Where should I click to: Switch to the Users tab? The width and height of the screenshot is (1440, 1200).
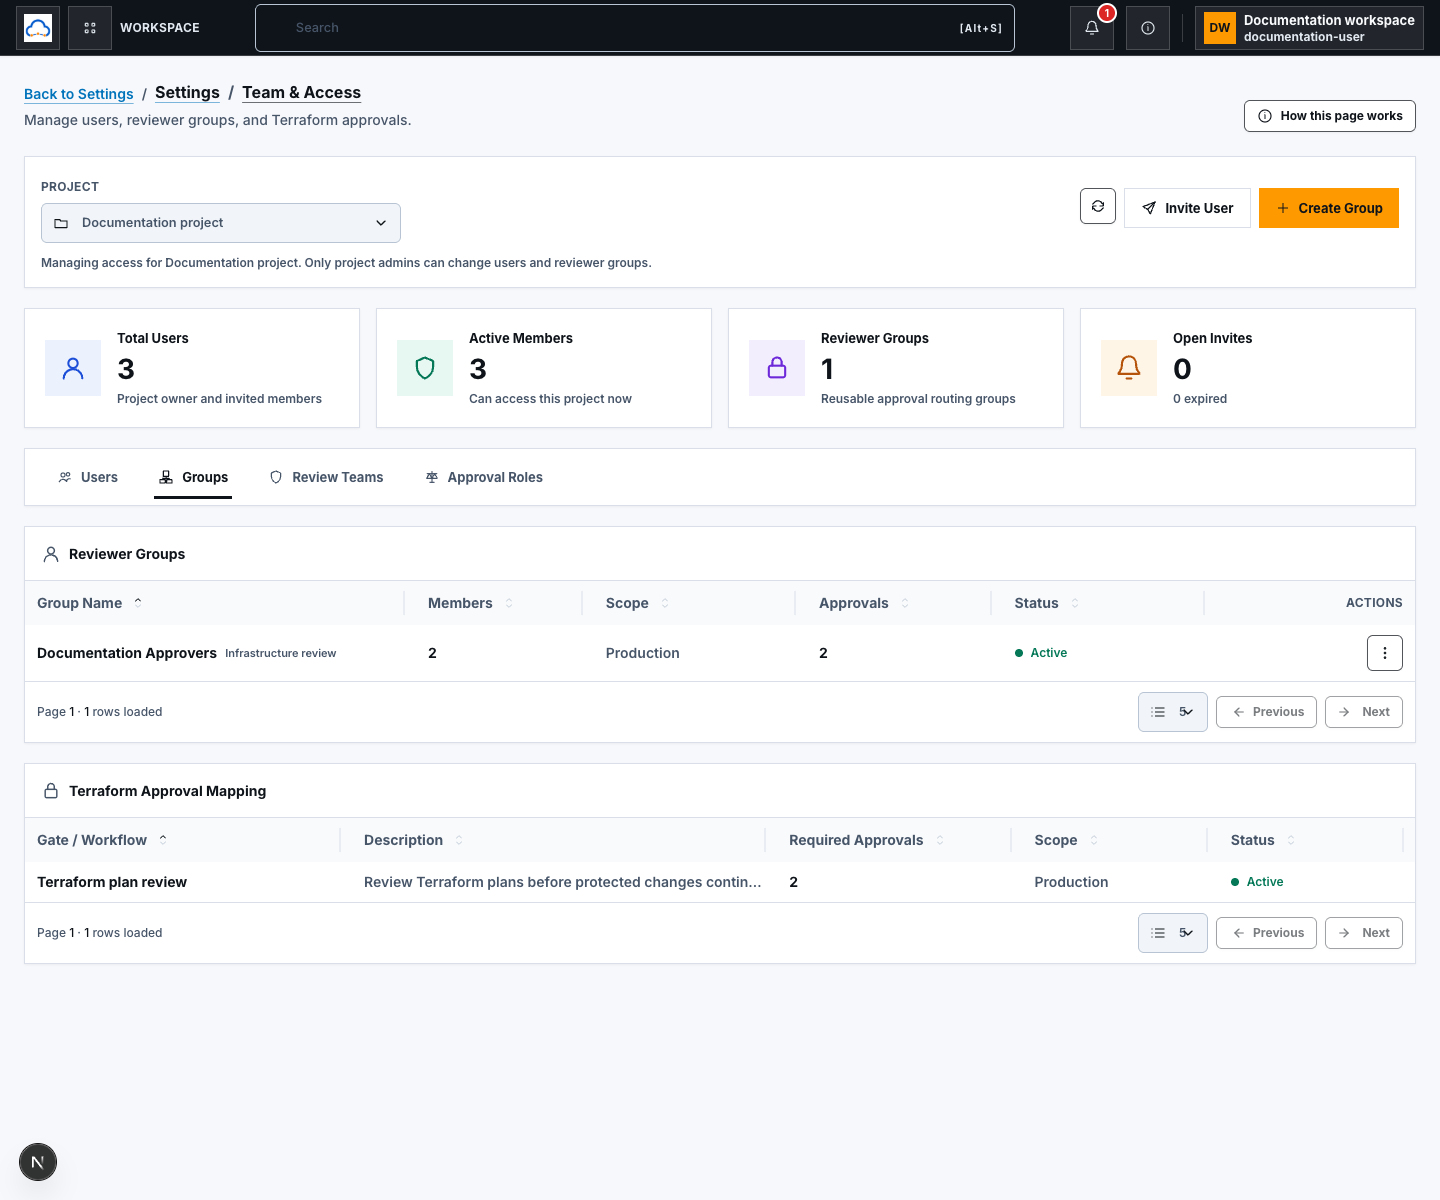coord(88,477)
